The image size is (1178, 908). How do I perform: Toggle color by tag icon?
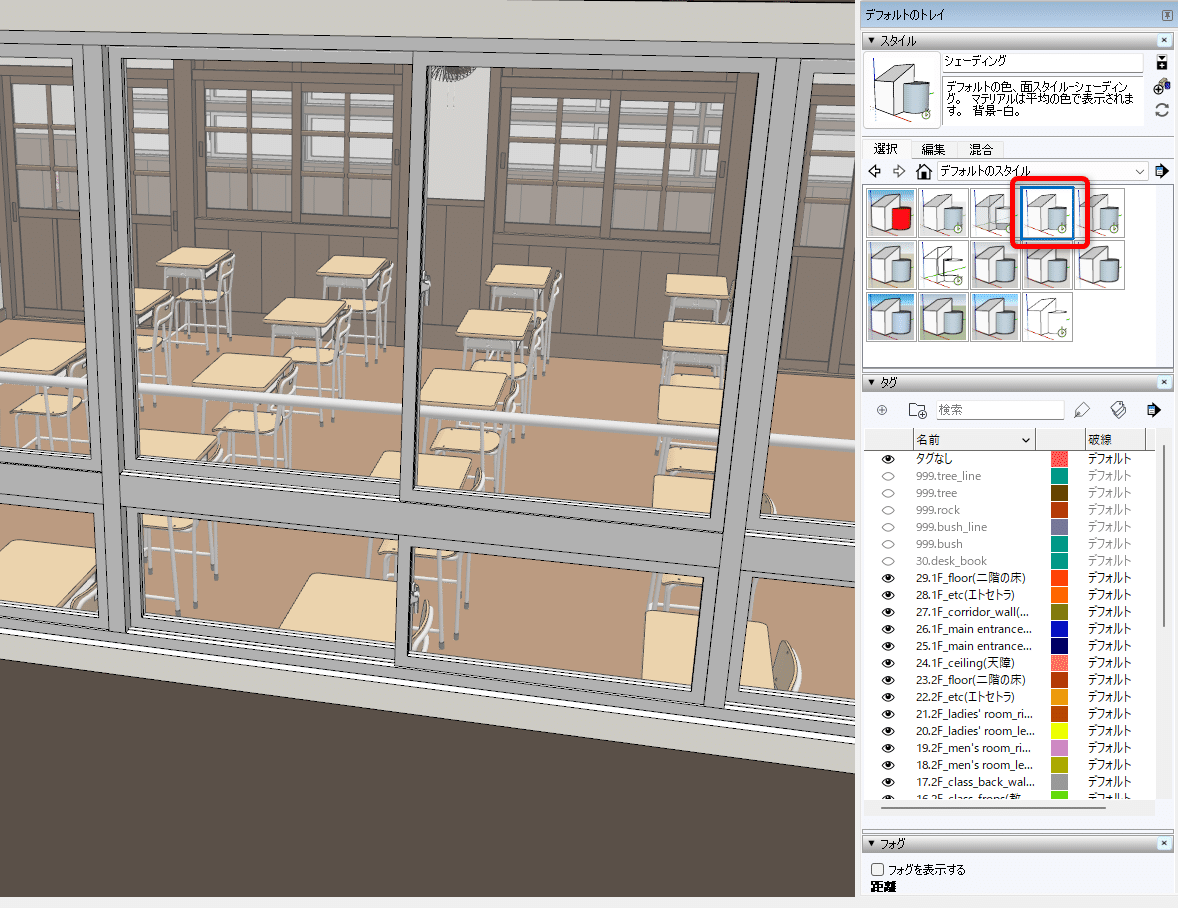1118,410
